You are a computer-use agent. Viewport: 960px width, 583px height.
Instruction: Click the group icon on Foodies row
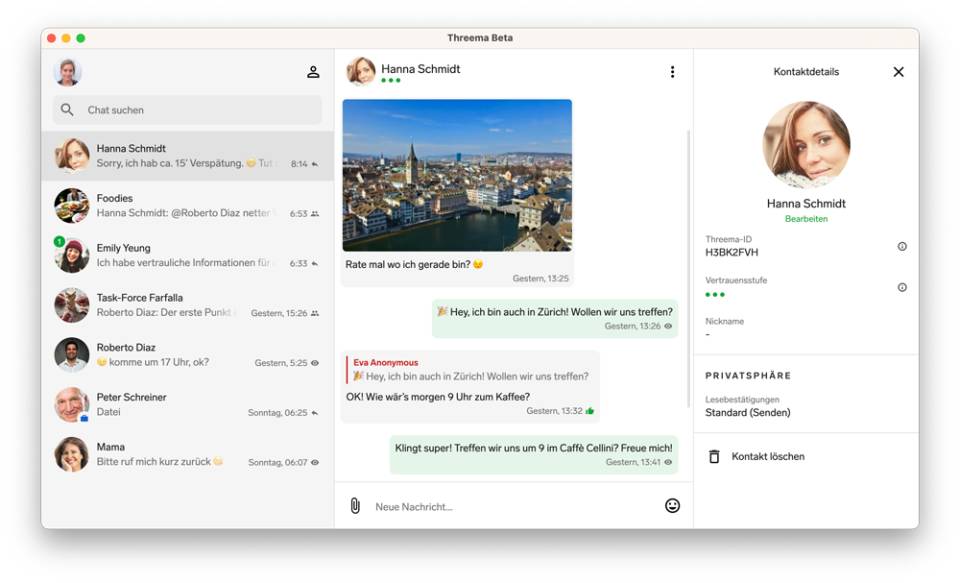coord(315,214)
